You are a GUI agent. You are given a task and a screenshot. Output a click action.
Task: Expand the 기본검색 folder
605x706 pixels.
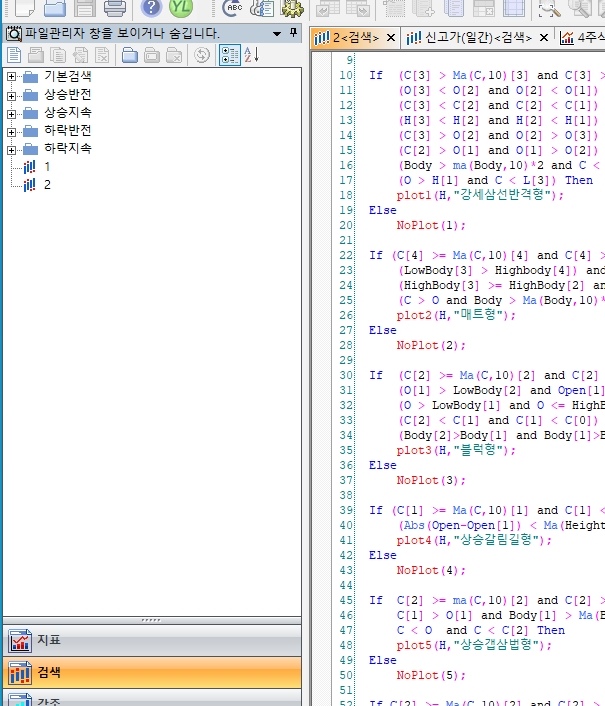12,77
